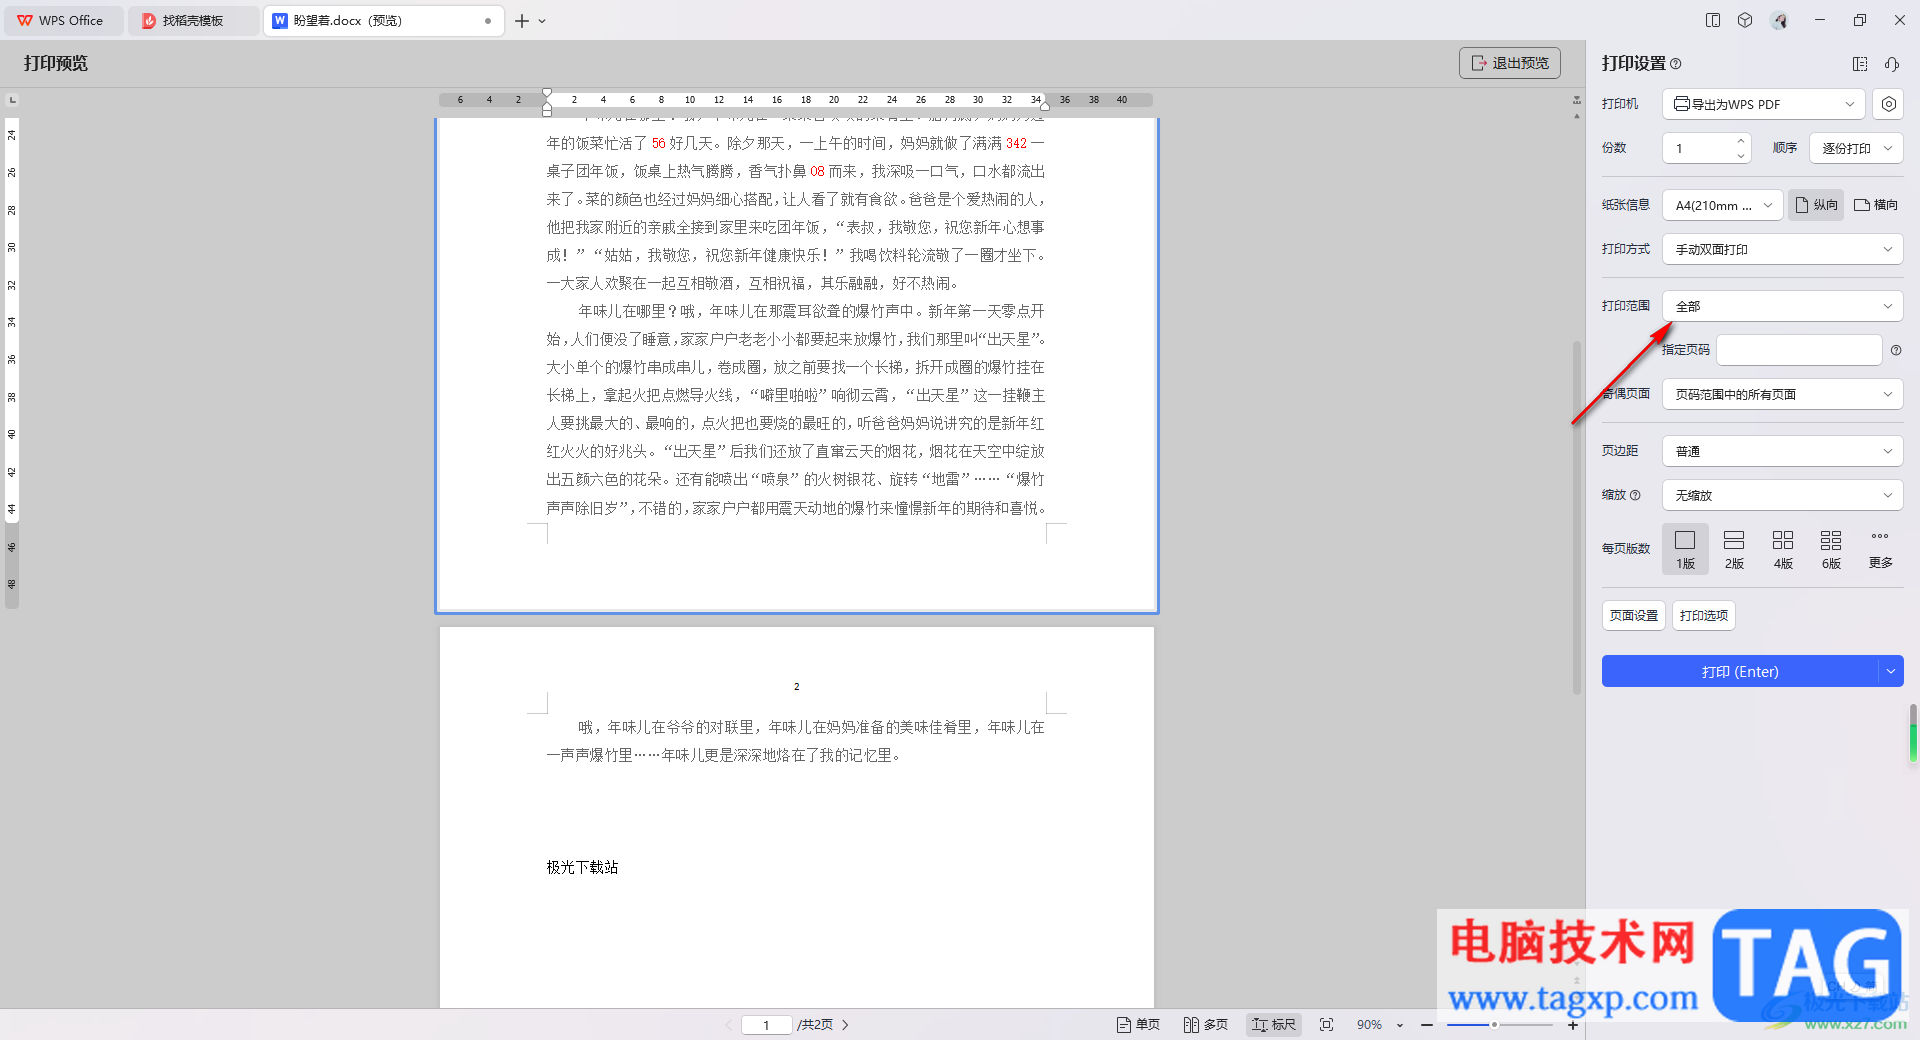Viewport: 1920px width, 1040px height.
Task: Open more pages-per-sheet options
Action: tap(1880, 549)
